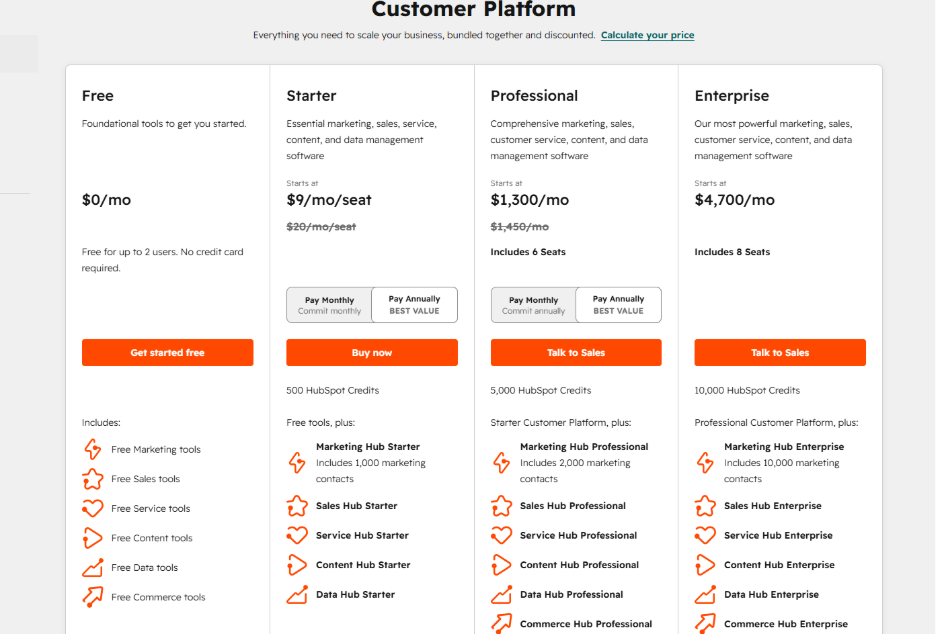
Task: Click the crossed-out $20/mo/seat price
Action: pos(321,227)
